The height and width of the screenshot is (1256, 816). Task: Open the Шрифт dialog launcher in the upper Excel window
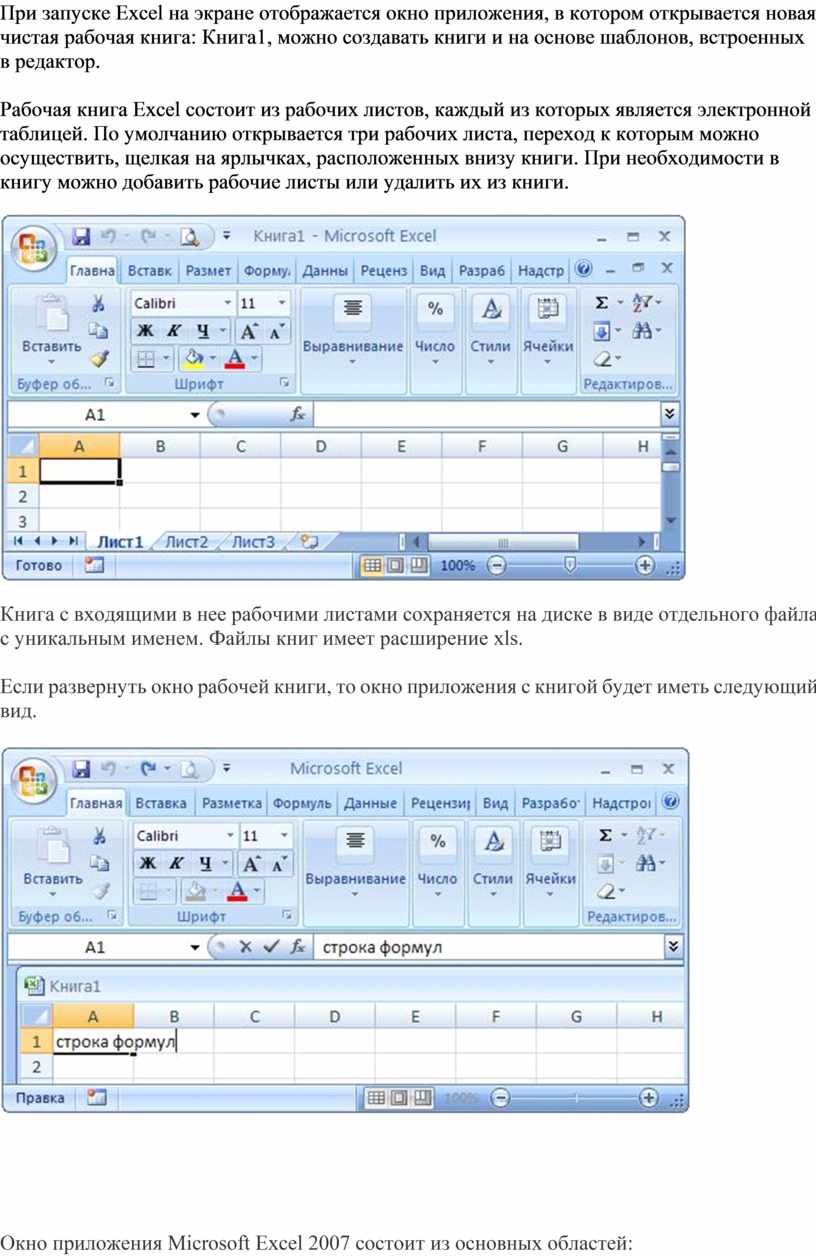pyautogui.click(x=284, y=382)
